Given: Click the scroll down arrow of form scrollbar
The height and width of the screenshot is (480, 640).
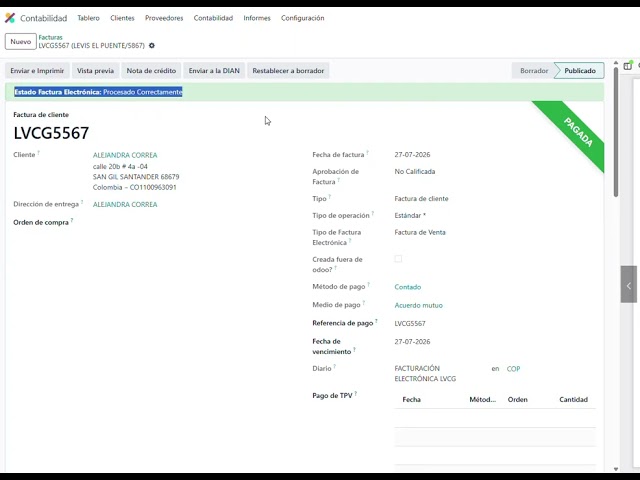Looking at the screenshot, I should [616, 469].
